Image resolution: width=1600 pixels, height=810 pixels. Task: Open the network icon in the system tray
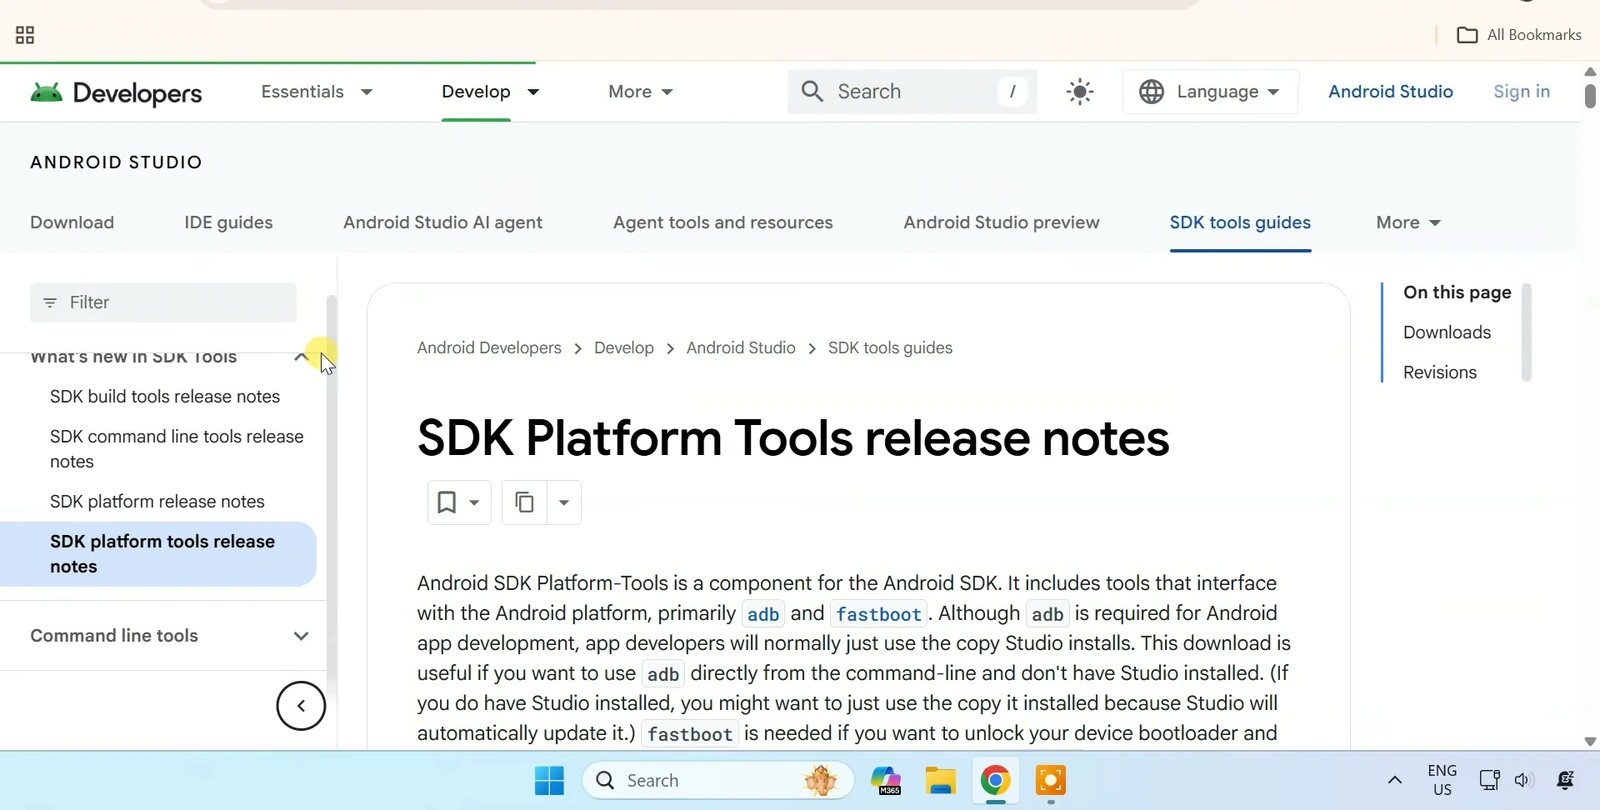click(x=1489, y=781)
